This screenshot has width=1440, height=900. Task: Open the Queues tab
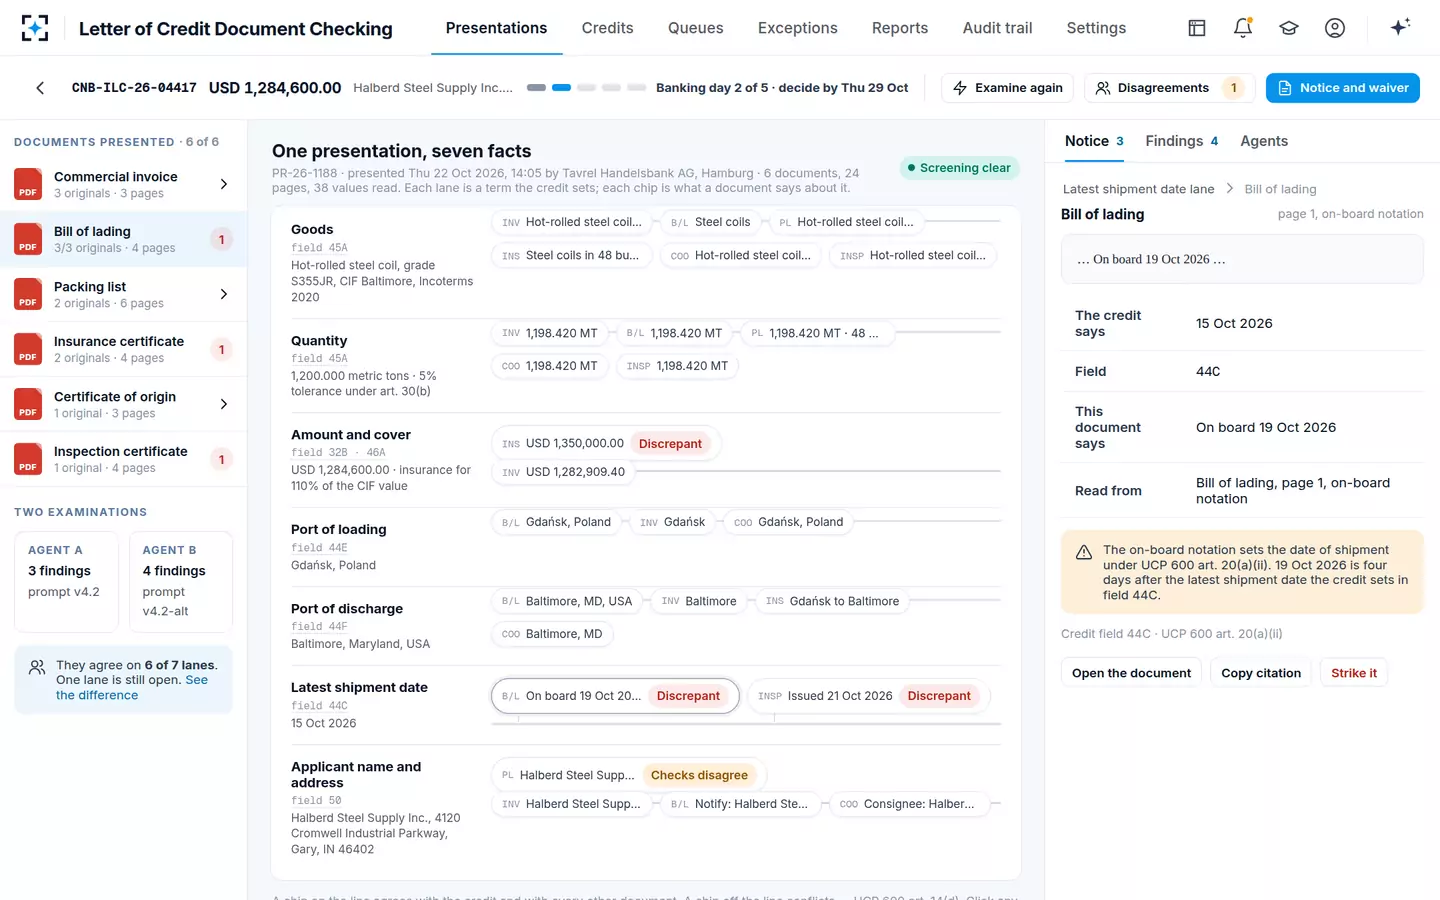coord(695,28)
